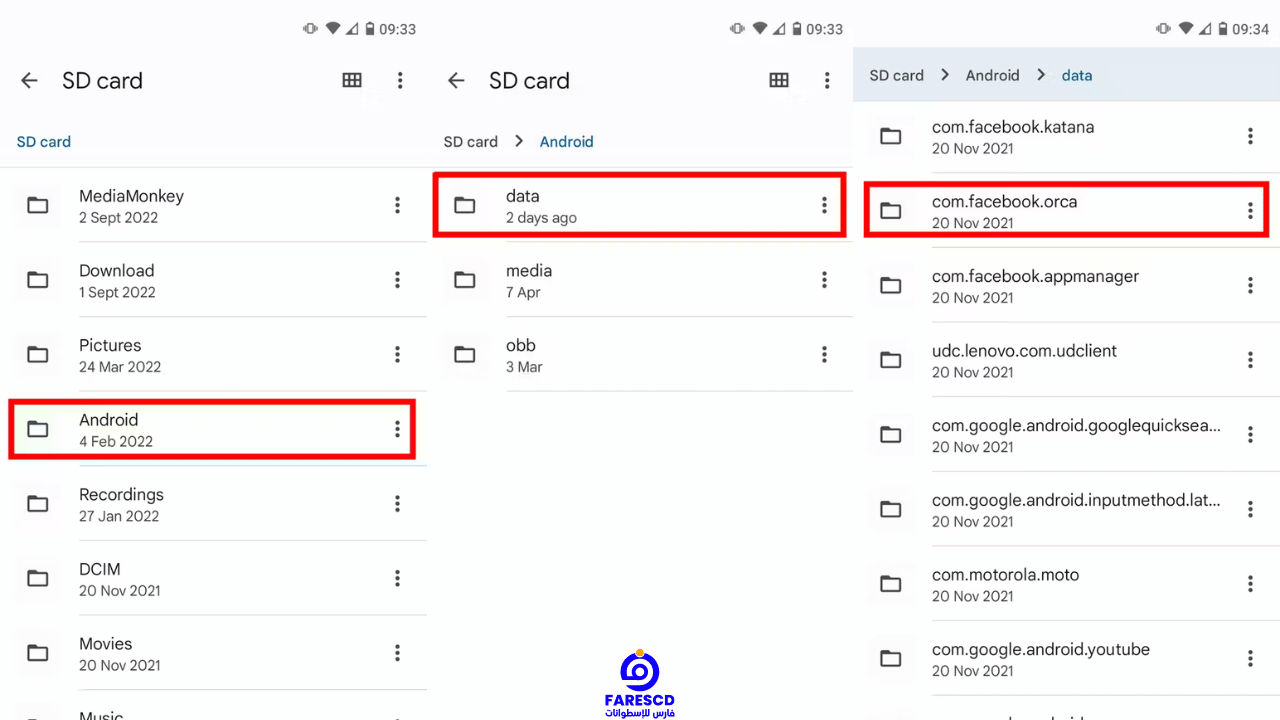Select Android breadcrumb in right panel
This screenshot has height=720, width=1280.
(993, 75)
